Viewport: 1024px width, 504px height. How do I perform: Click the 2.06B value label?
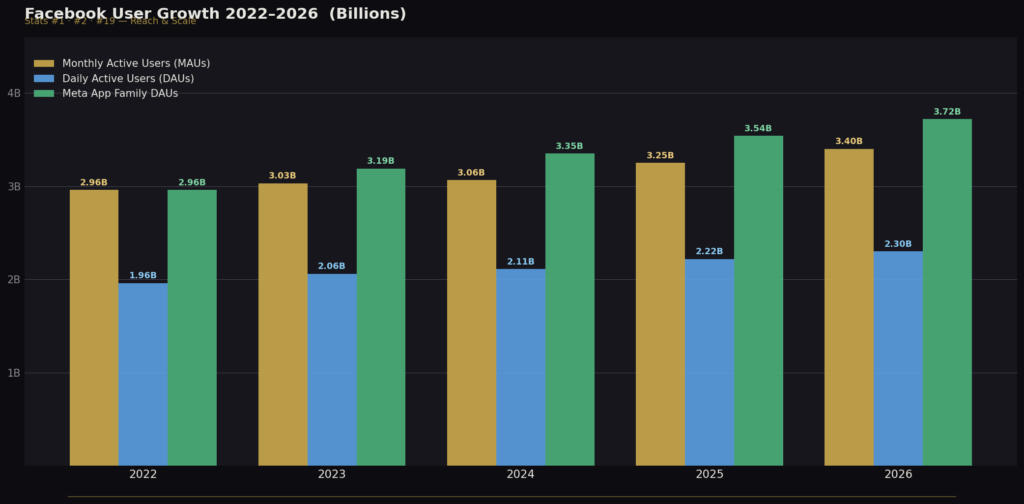point(332,266)
